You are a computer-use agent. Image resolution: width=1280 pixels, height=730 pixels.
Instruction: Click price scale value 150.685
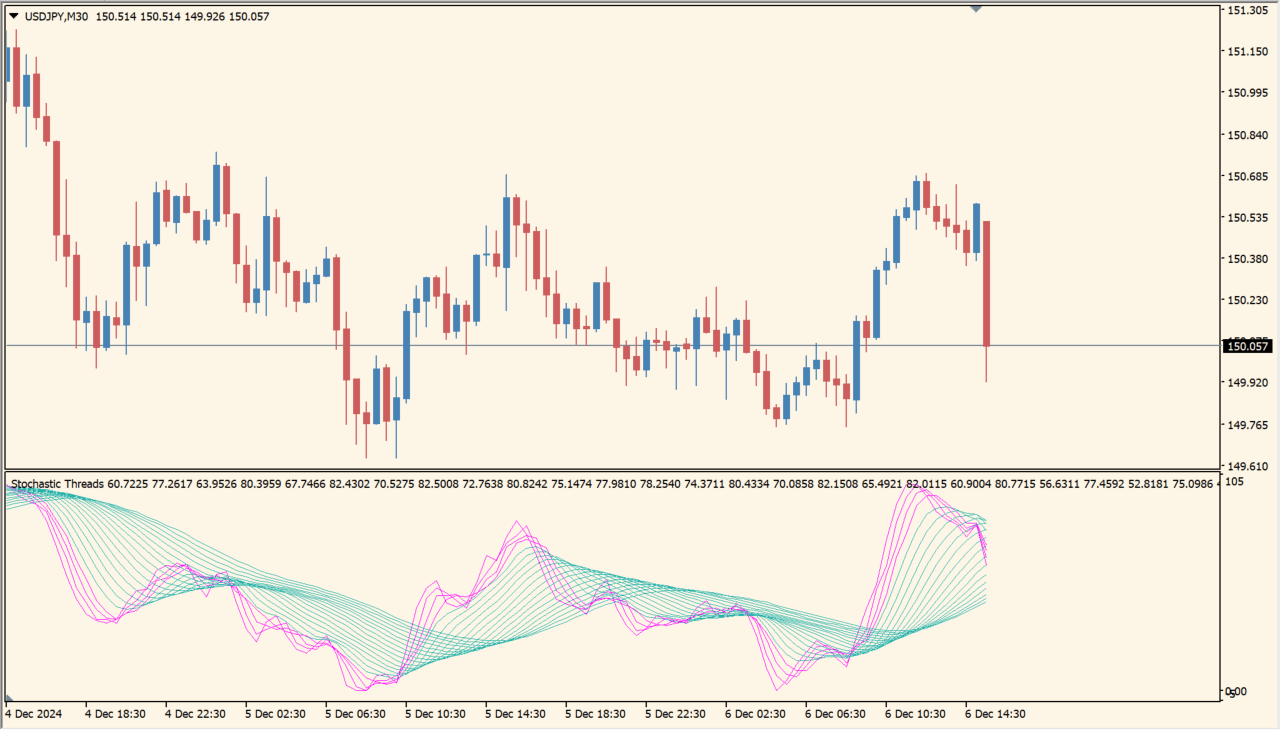point(1246,176)
